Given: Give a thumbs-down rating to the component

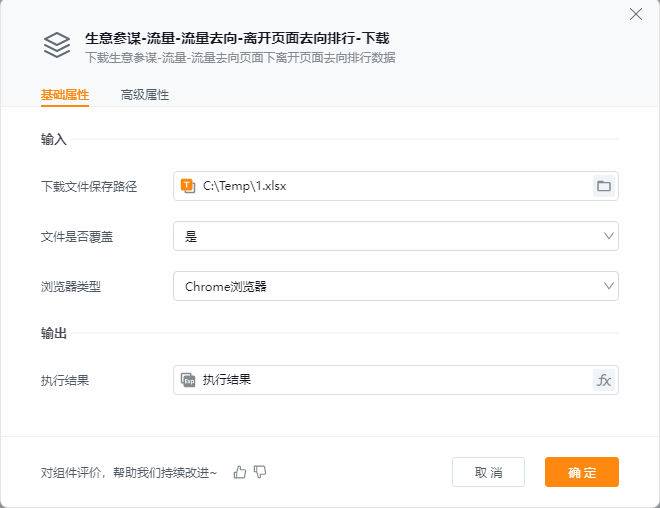Looking at the screenshot, I should [x=260, y=472].
